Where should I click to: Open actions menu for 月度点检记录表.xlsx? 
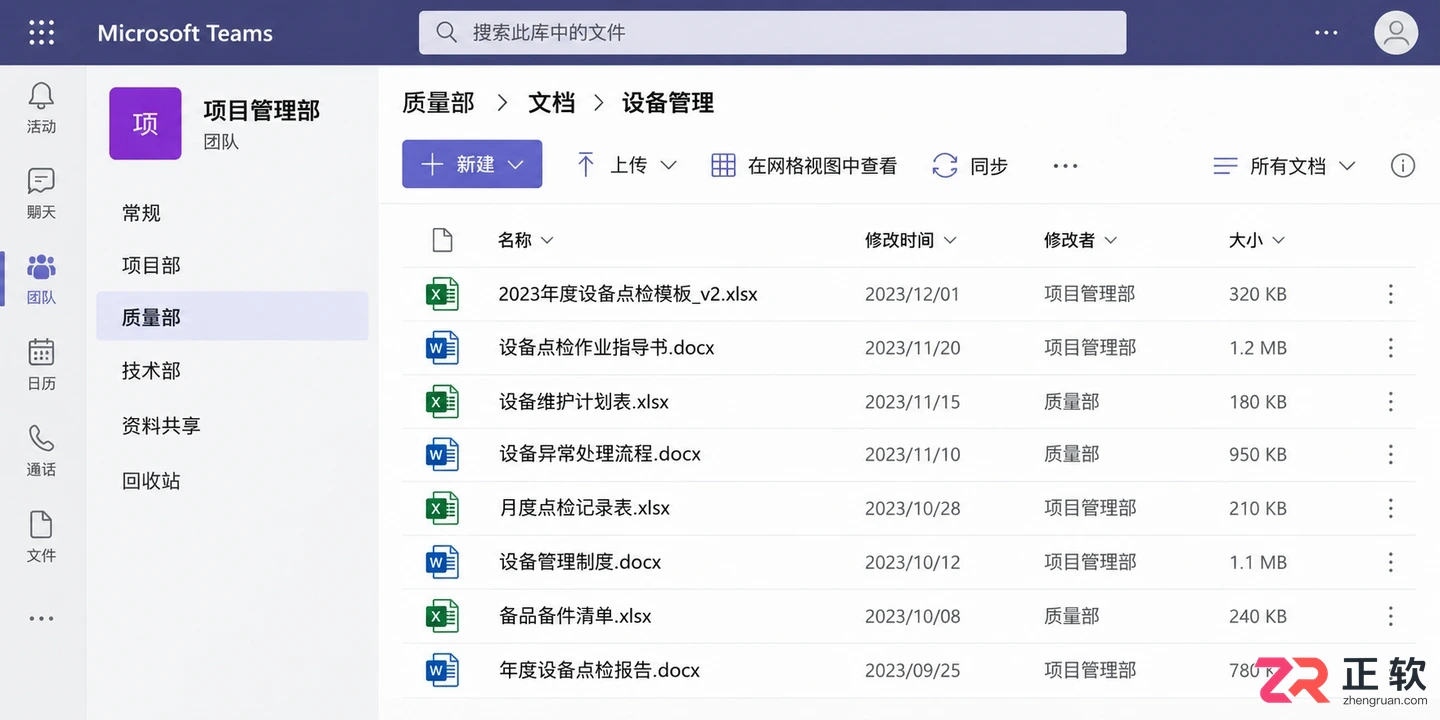1390,508
